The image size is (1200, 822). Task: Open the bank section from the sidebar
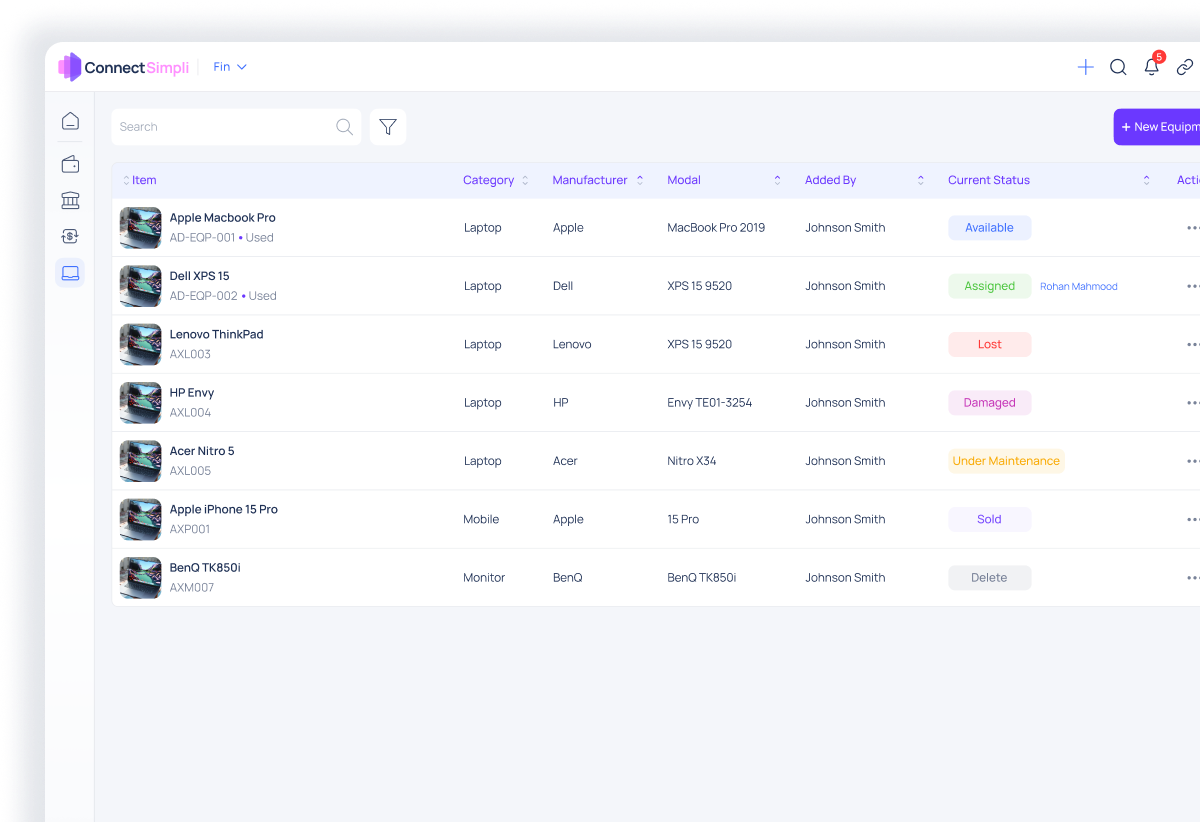(x=70, y=200)
